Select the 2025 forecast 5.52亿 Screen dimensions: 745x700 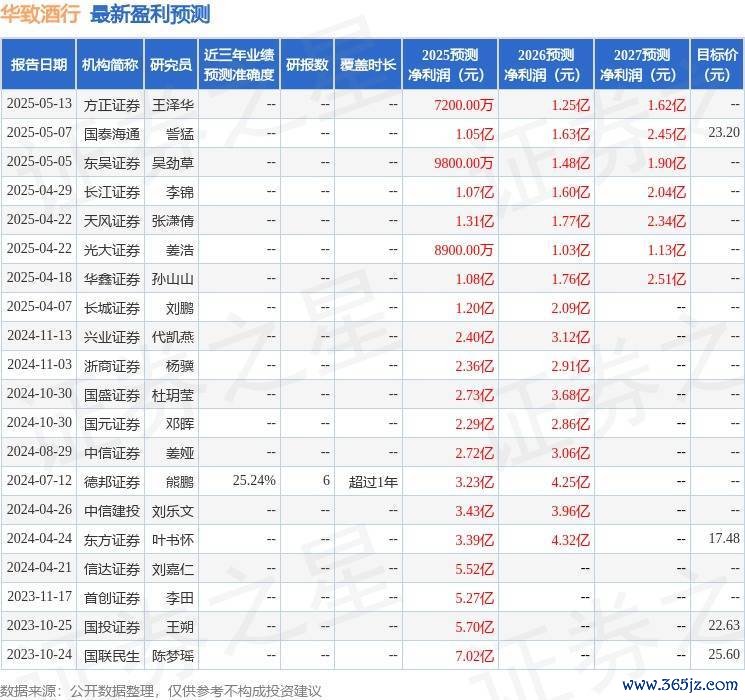pyautogui.click(x=474, y=569)
